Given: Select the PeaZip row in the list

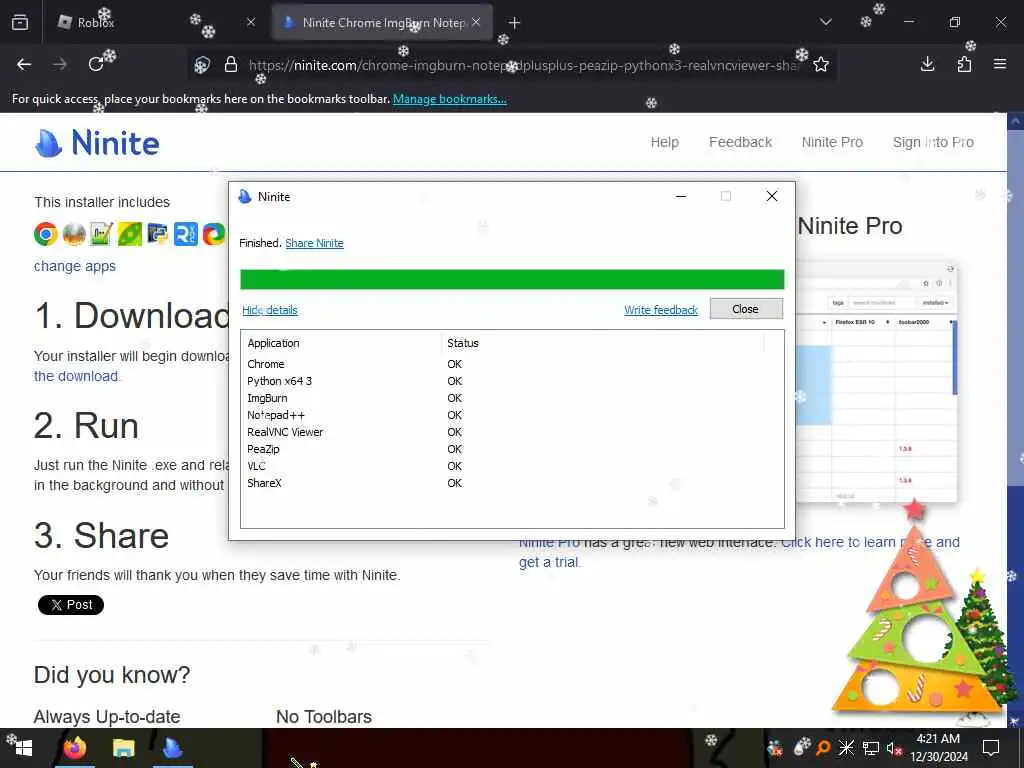Looking at the screenshot, I should [512, 449].
